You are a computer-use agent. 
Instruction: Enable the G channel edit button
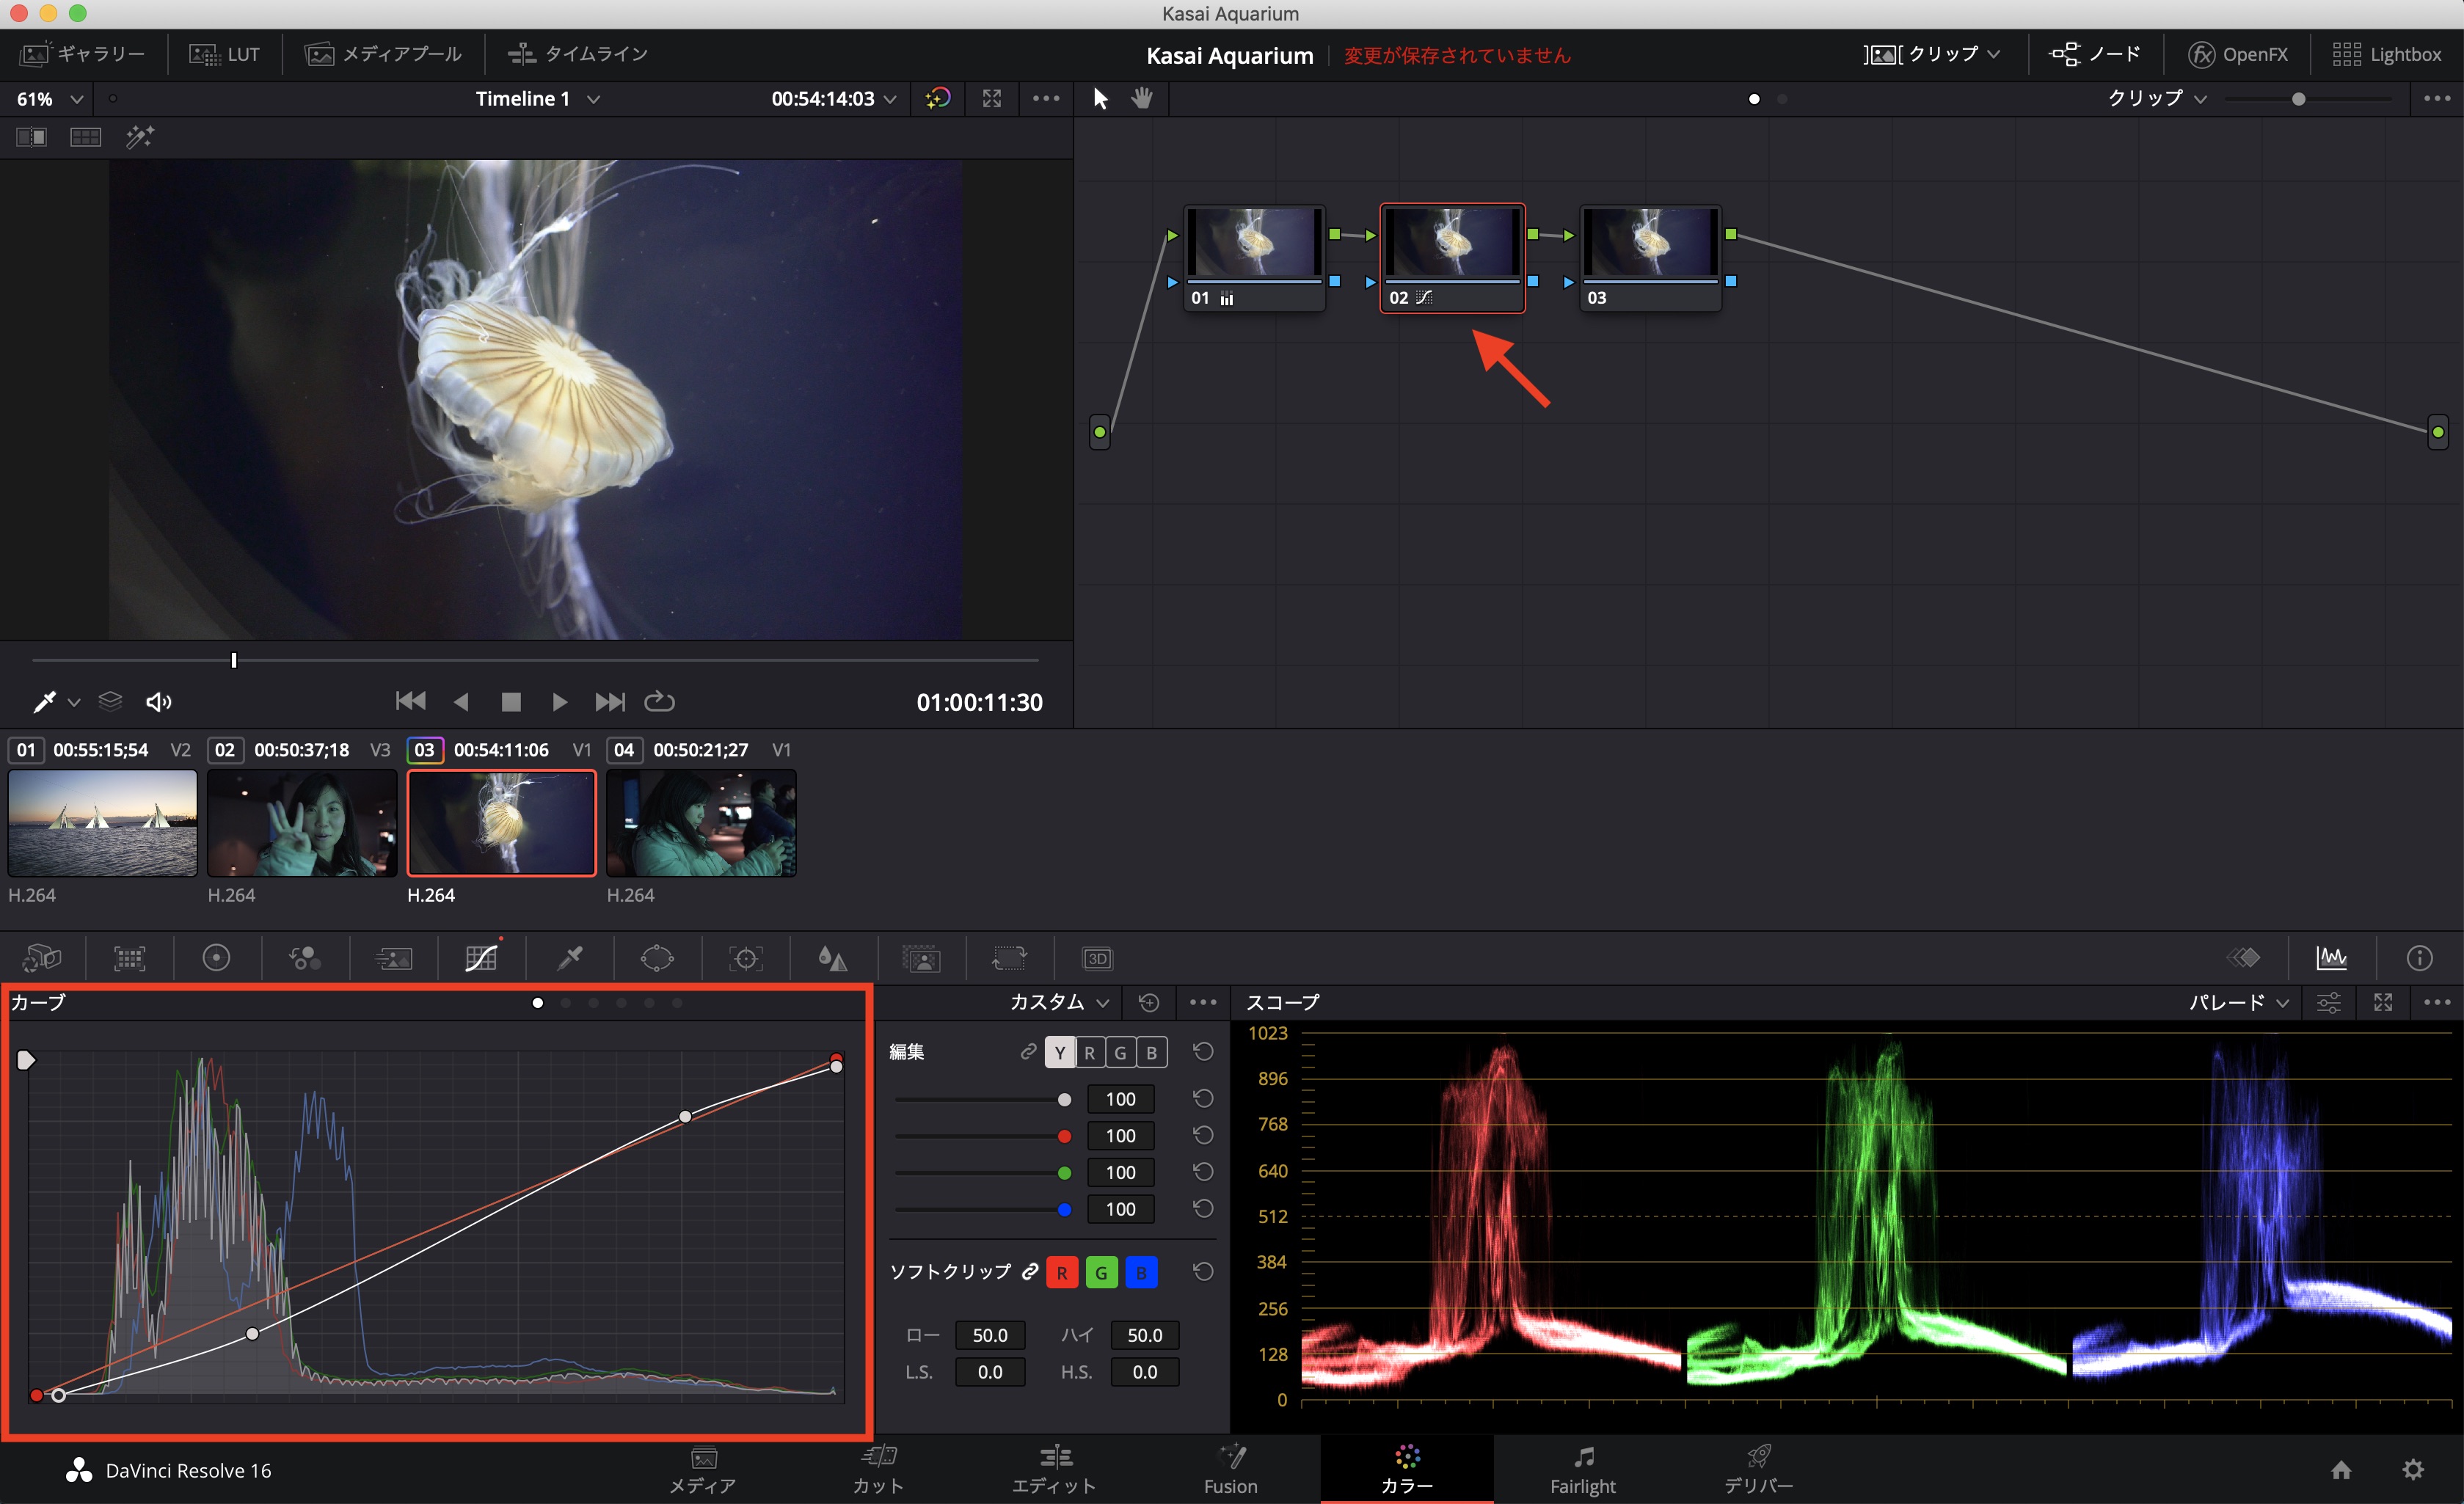click(x=1120, y=1052)
